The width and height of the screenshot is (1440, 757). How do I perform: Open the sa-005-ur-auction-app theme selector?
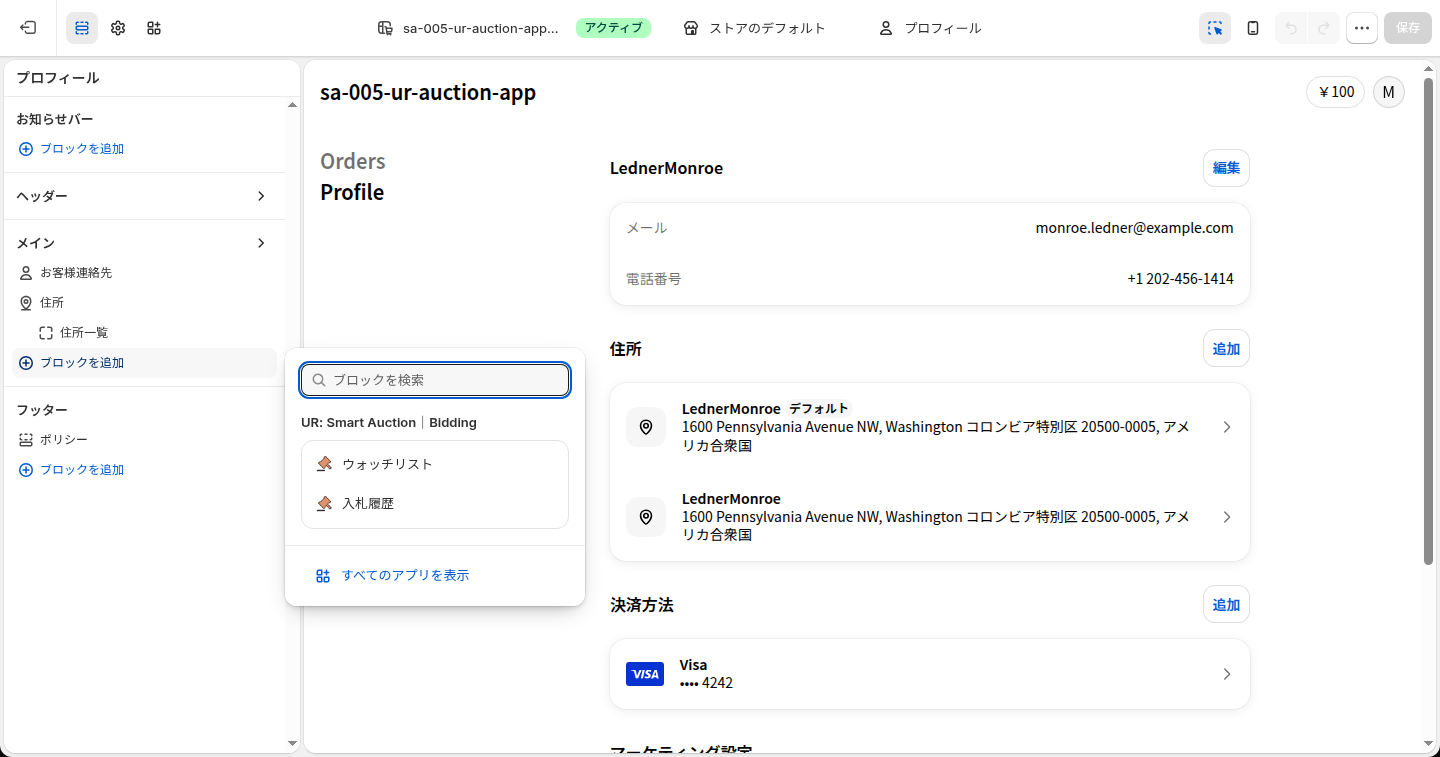[468, 28]
